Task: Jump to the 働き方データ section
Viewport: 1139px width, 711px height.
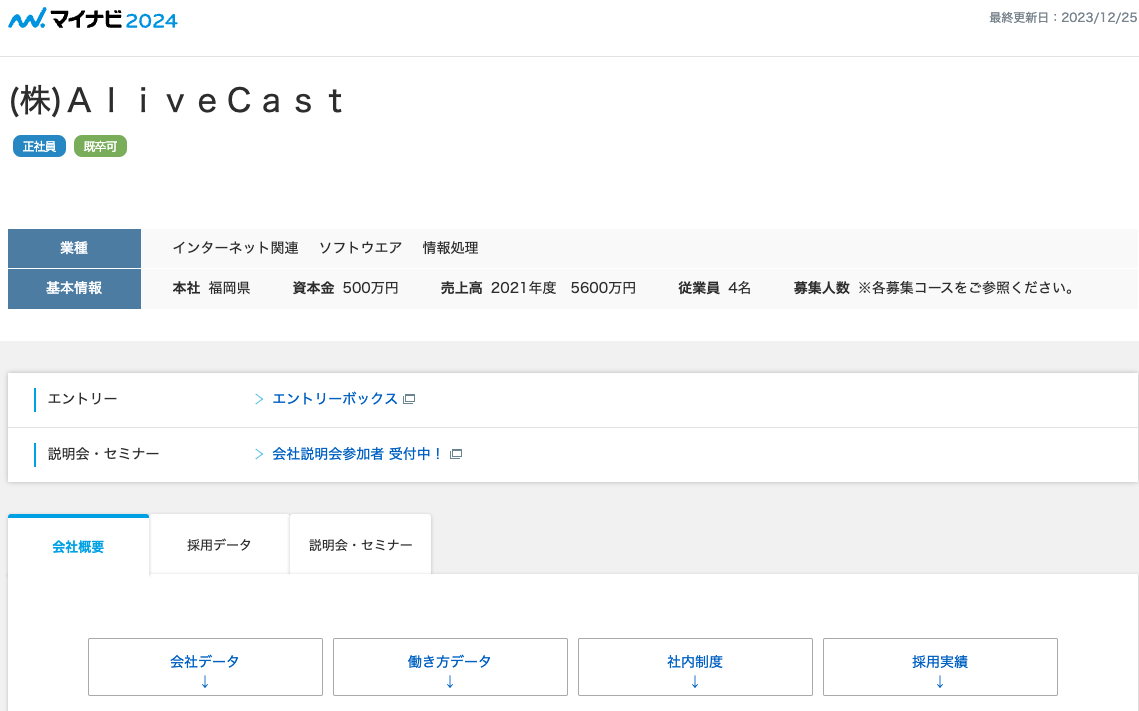Action: click(450, 661)
